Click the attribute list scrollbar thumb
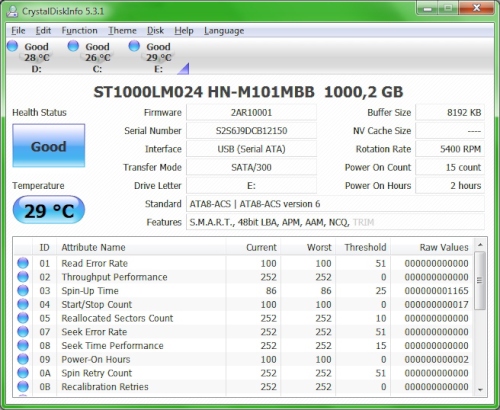The image size is (500, 410). tap(480, 281)
